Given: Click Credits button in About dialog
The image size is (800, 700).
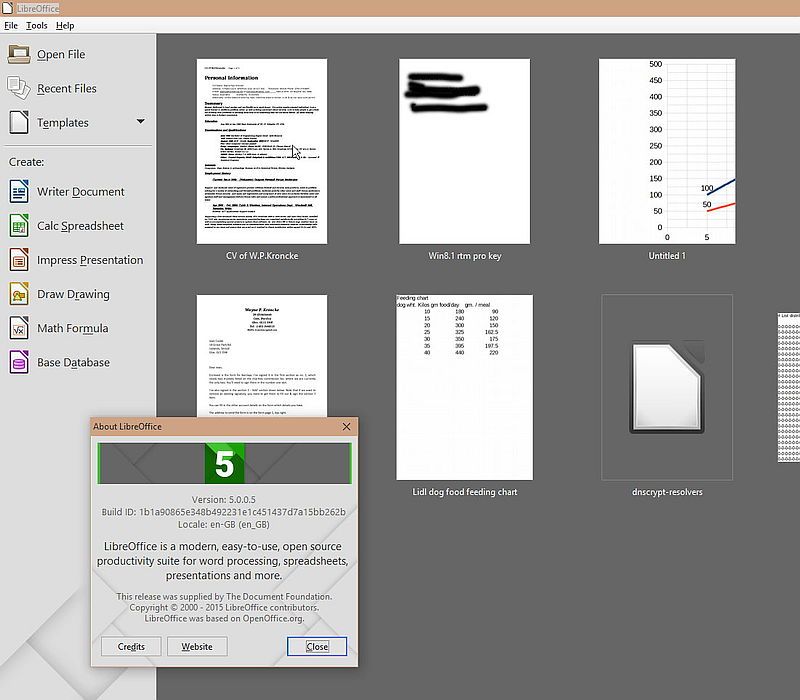Looking at the screenshot, I should (x=131, y=646).
